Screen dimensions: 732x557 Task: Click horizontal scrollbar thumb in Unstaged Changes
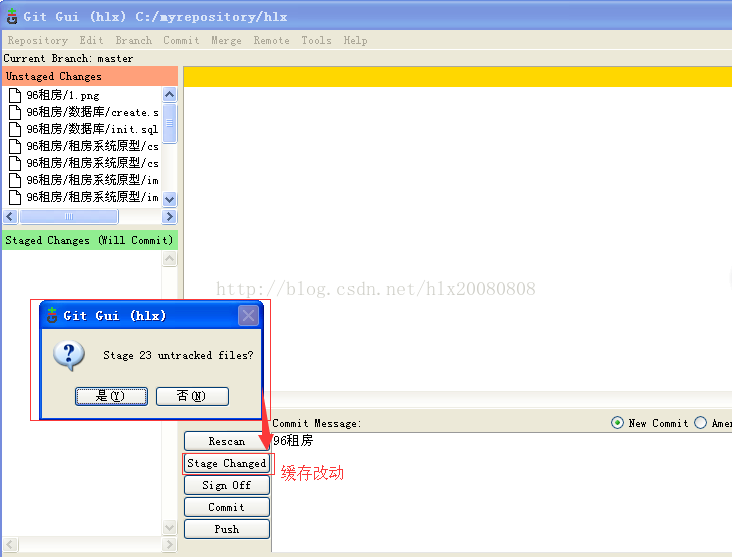(69, 217)
